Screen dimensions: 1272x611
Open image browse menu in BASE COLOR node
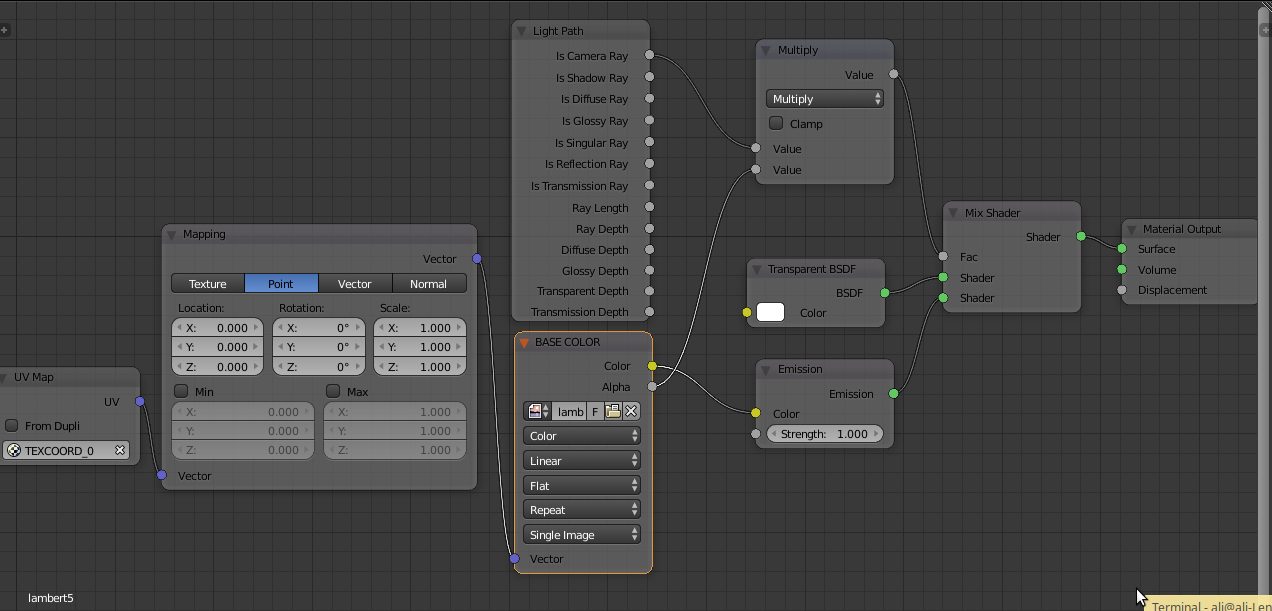(x=538, y=411)
